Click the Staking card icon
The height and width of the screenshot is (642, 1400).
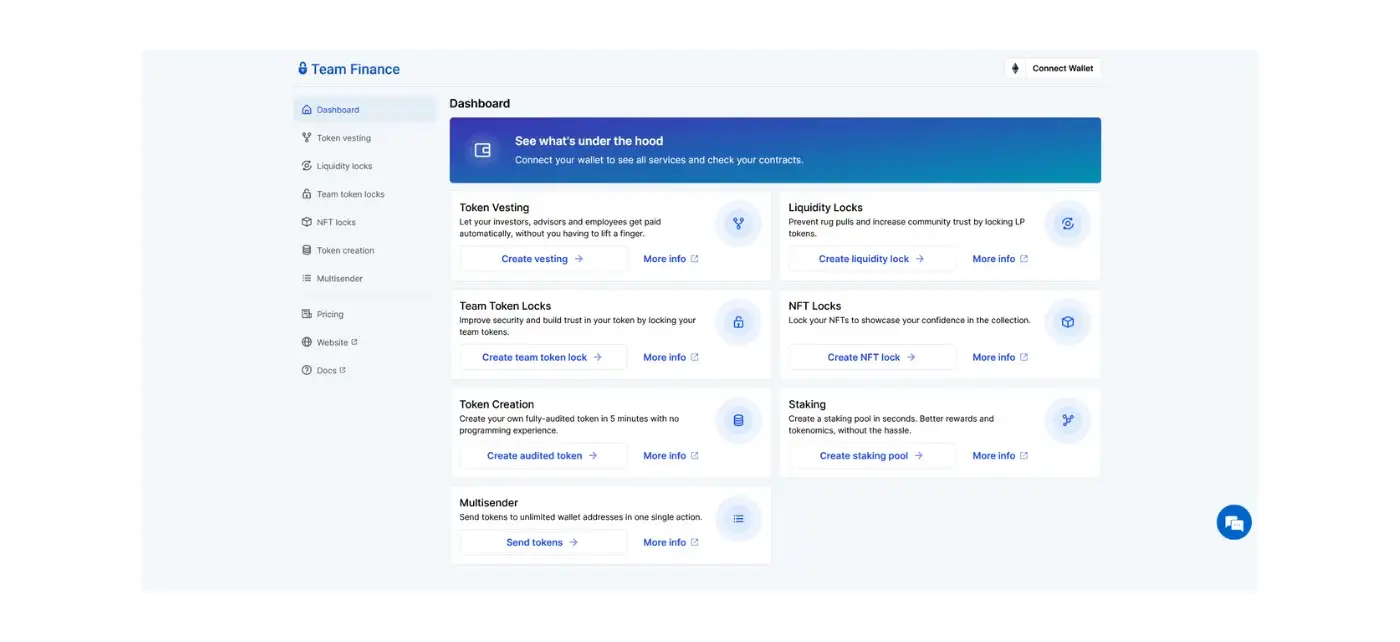(x=1067, y=420)
